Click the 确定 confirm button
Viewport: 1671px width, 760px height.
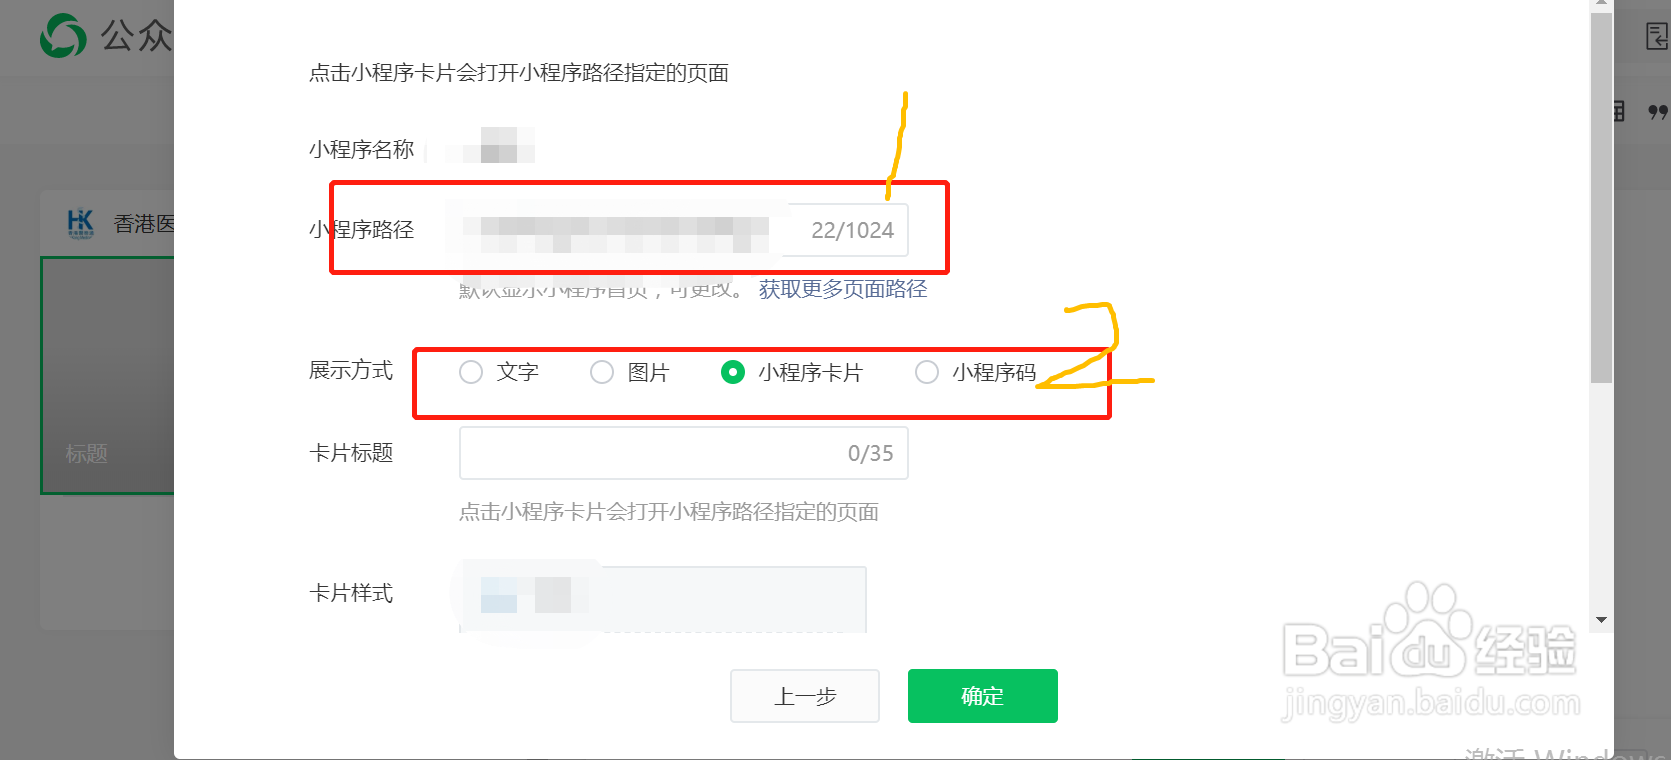[x=982, y=696]
